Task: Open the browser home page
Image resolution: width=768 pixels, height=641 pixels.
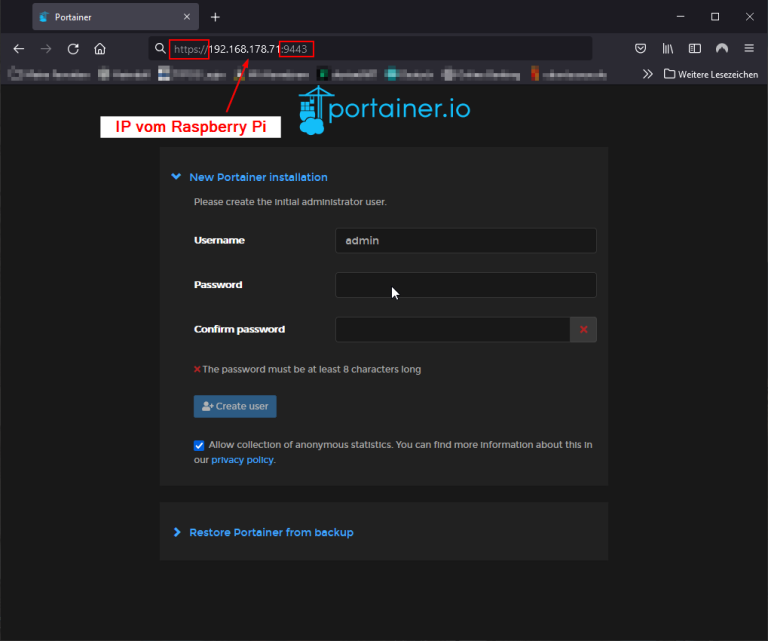Action: pos(100,49)
